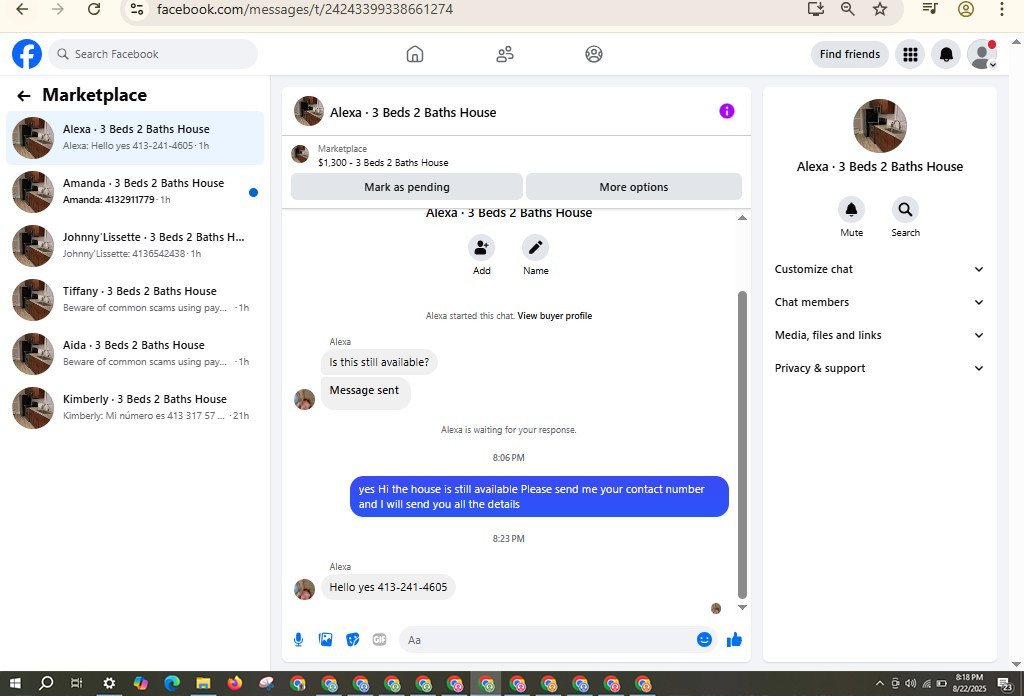Open File Explorer from taskbar
The height and width of the screenshot is (696, 1024).
coord(203,684)
